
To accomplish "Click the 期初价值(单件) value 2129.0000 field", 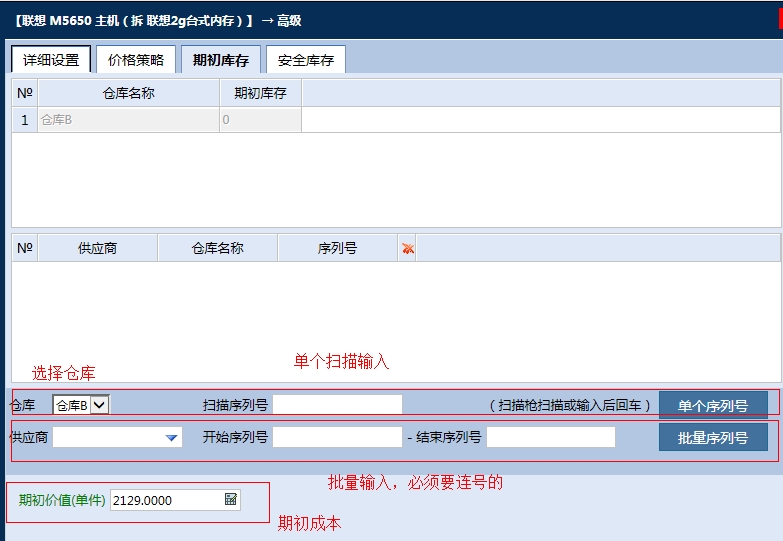I will (x=175, y=500).
